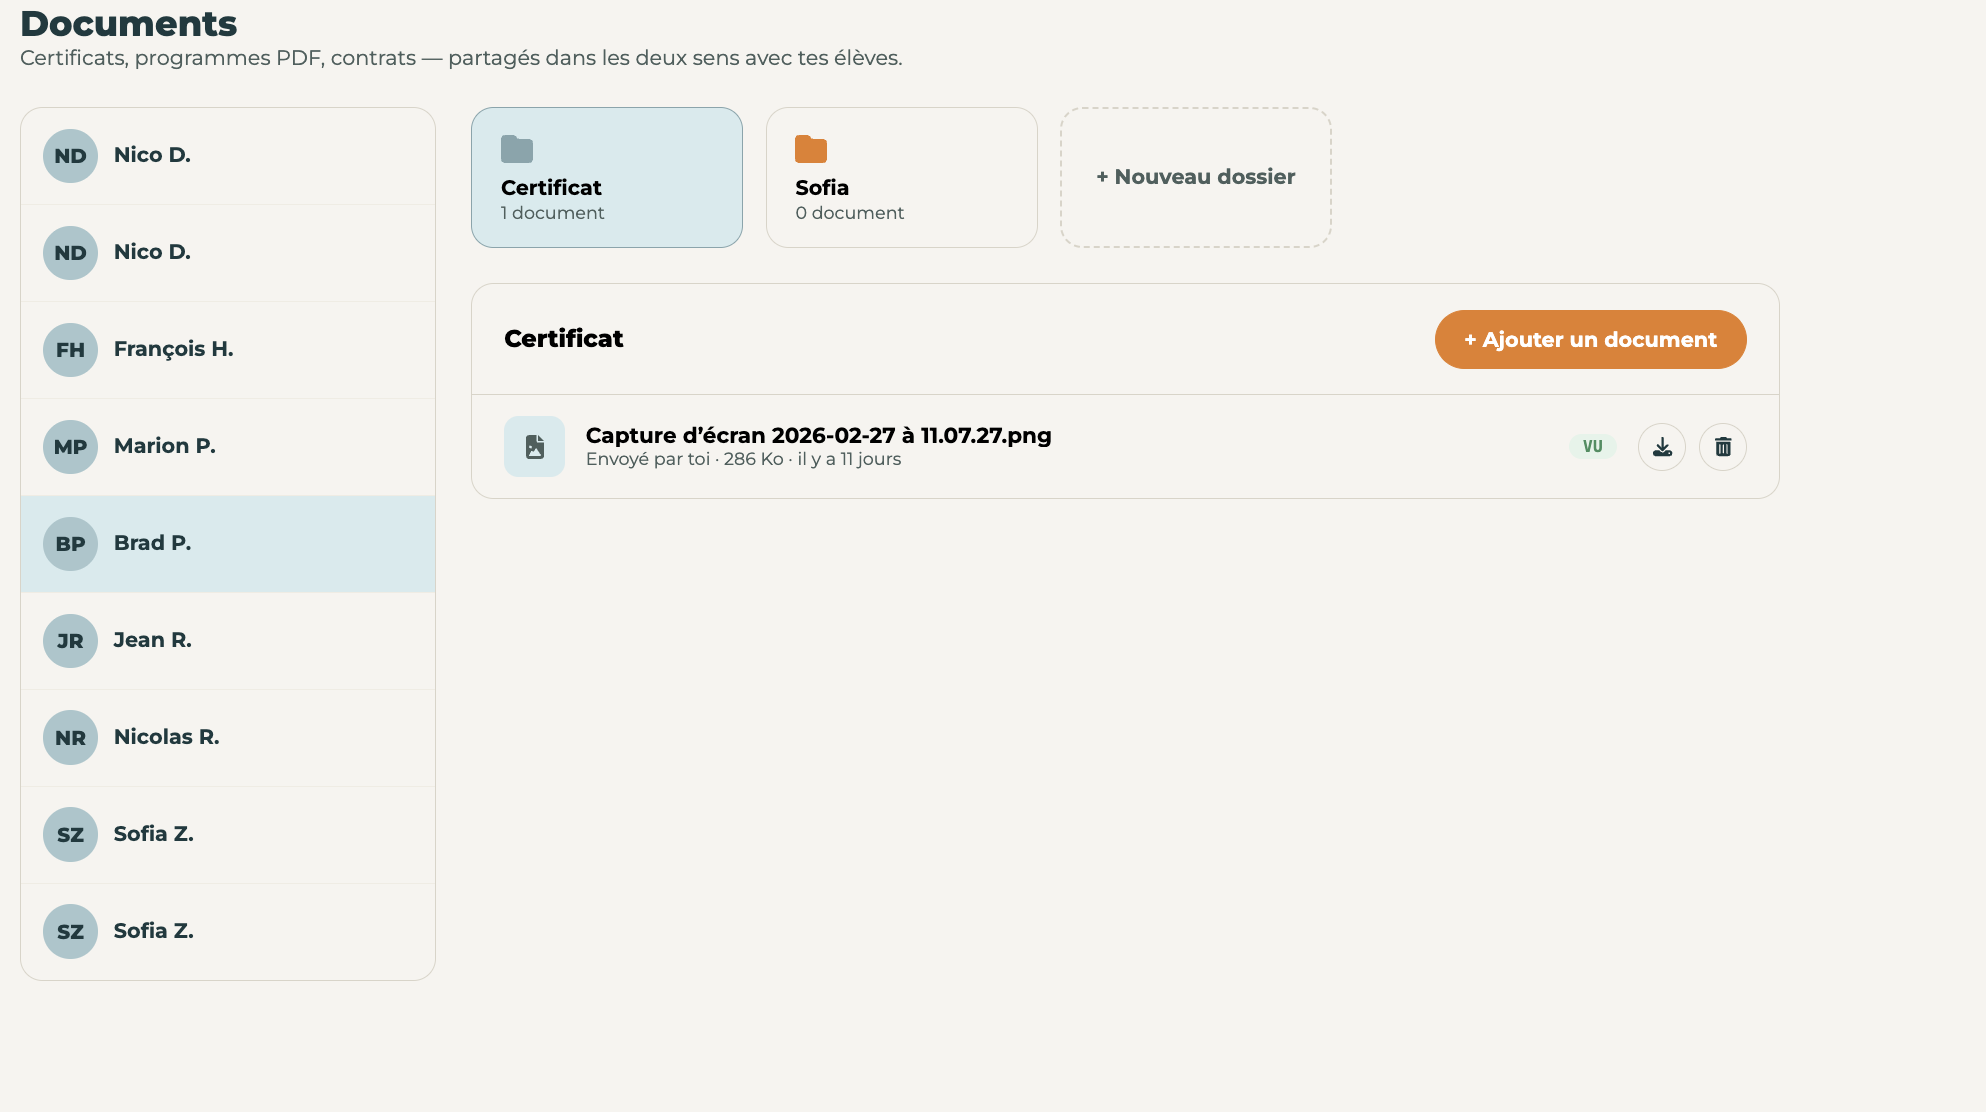Open file name Capture d'écran 2026-02-27 à 11.07.27.png

[x=818, y=435]
